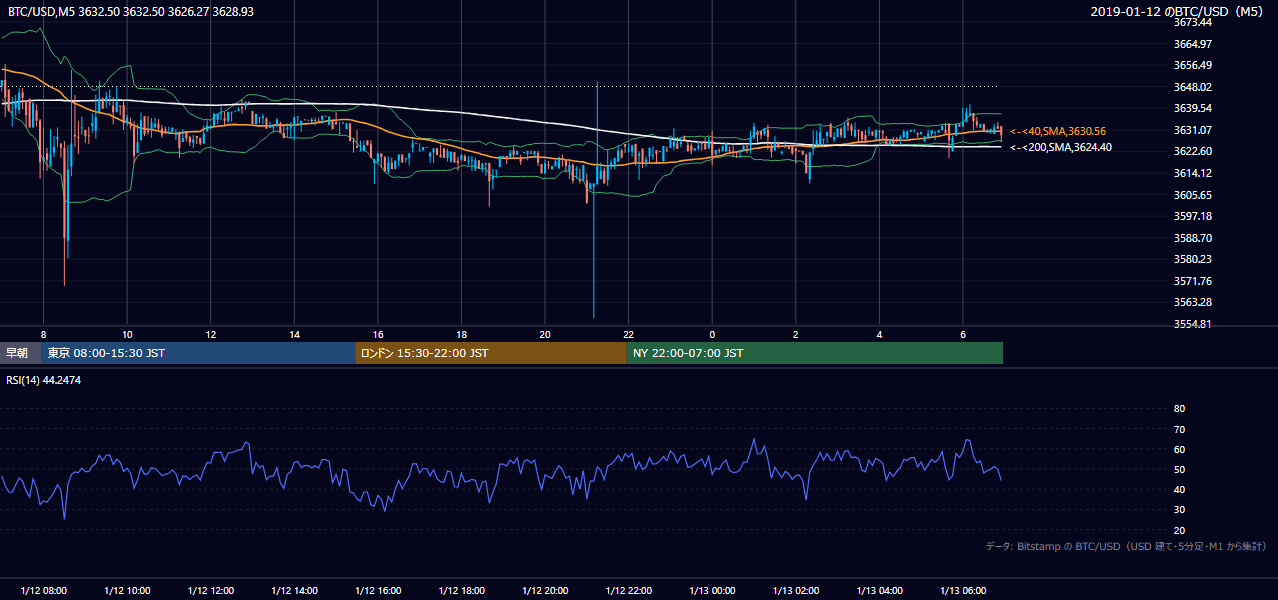
Task: Click the 1/12 12:00 date label
Action: coord(211,590)
